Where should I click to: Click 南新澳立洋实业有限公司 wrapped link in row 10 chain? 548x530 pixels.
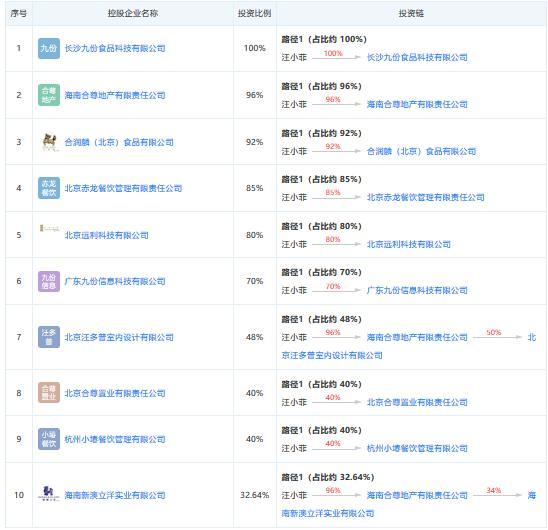[328, 514]
